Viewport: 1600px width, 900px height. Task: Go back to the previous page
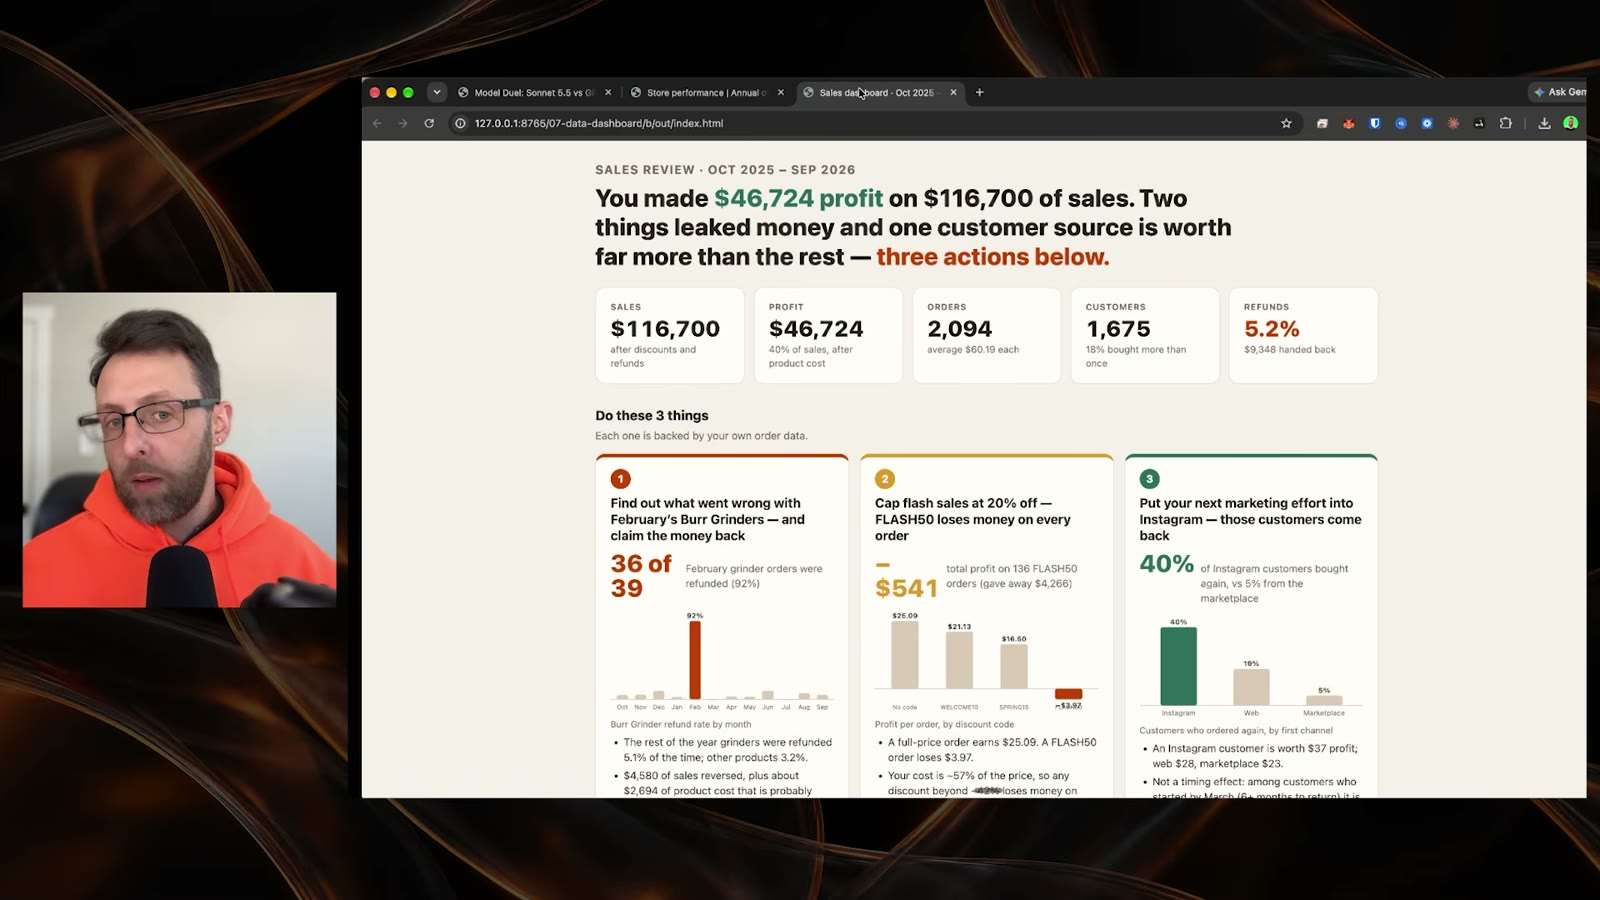click(x=377, y=123)
